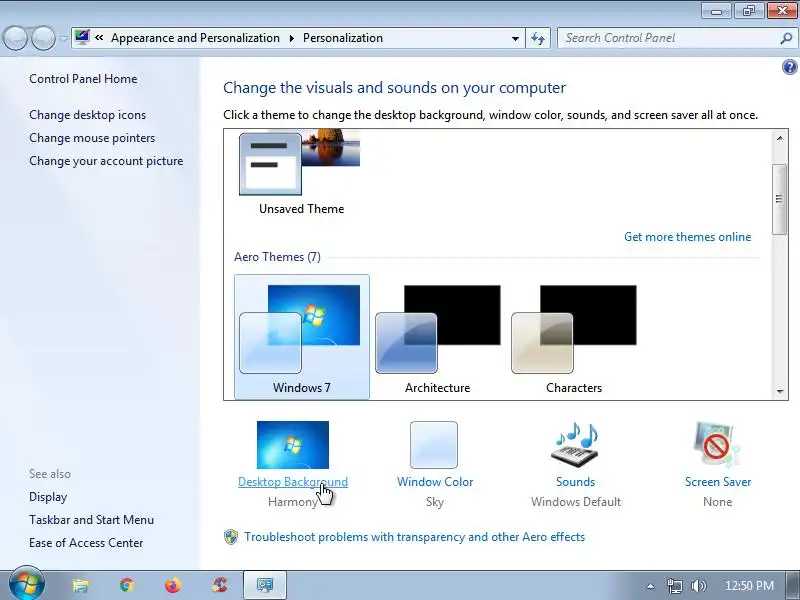This screenshot has width=800, height=600.
Task: Click the Window Color link
Action: point(435,482)
